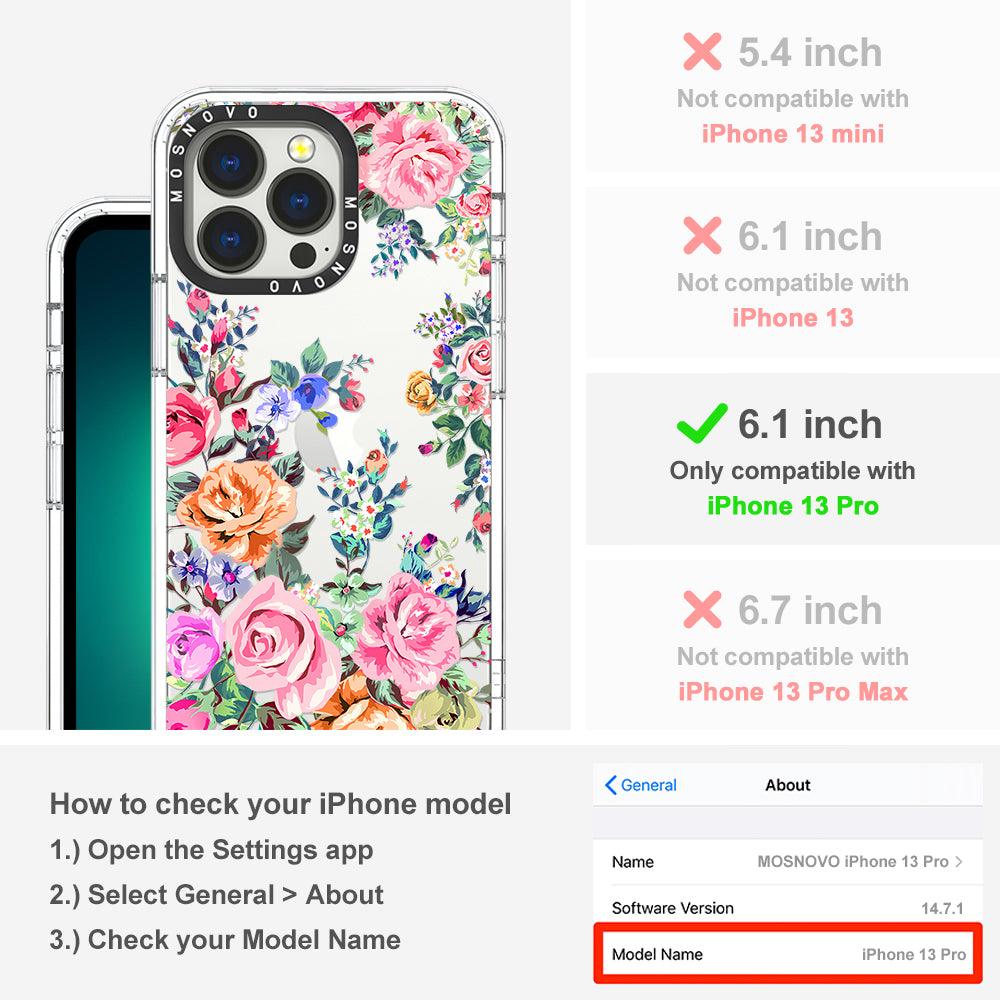Click the red X beside 5.4 inch

(702, 52)
